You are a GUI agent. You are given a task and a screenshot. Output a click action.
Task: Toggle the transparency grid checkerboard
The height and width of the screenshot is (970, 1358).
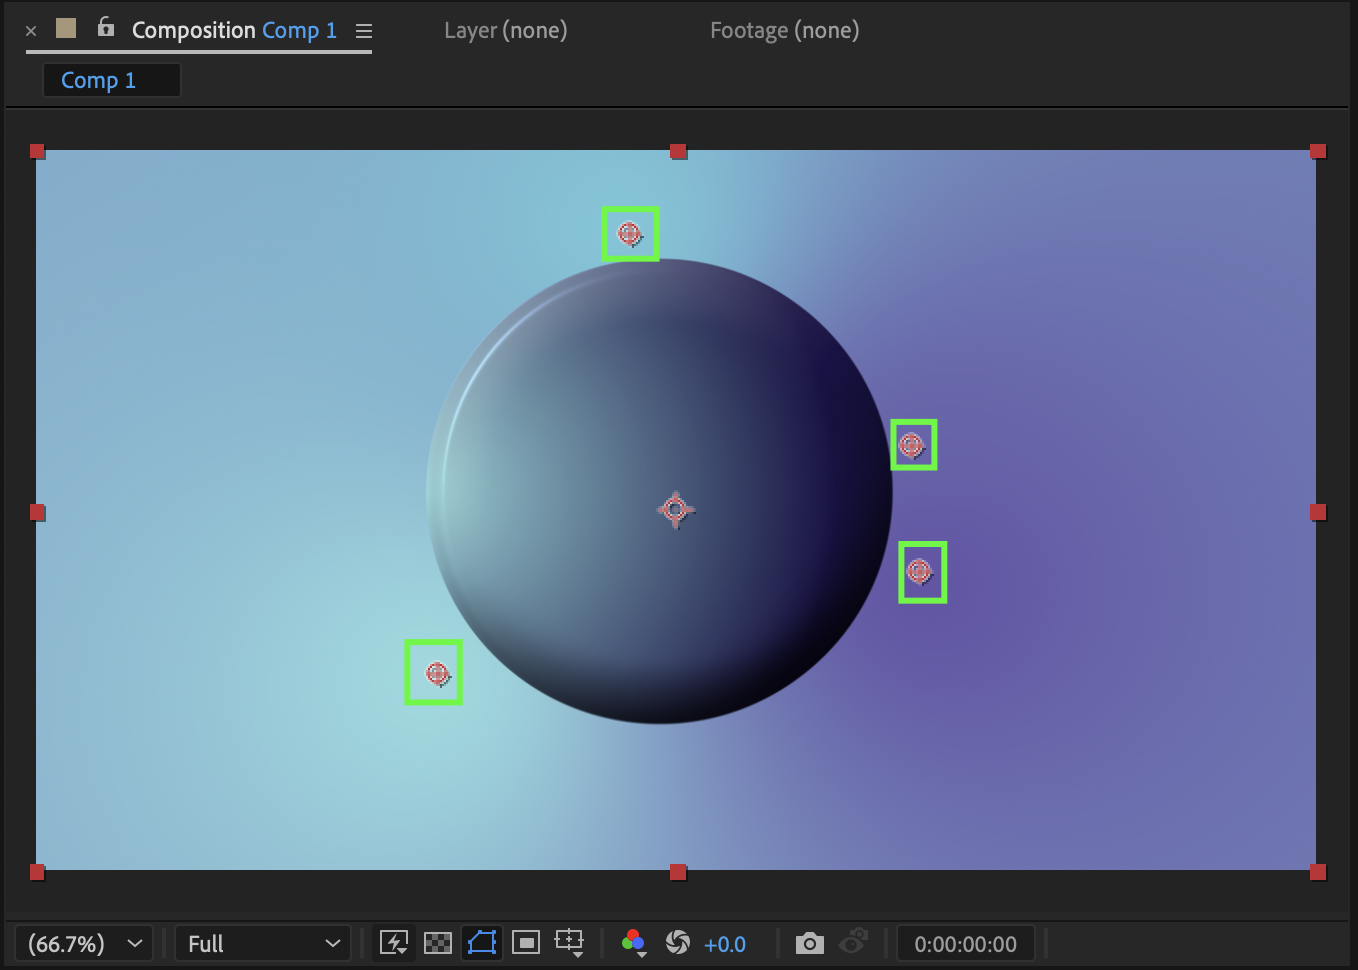pos(438,943)
